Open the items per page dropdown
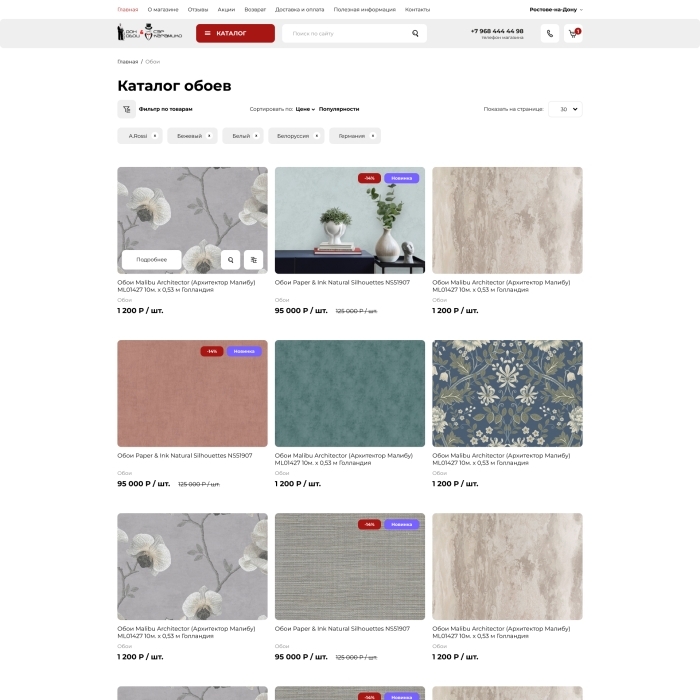Viewport: 700px width, 700px height. (x=565, y=109)
